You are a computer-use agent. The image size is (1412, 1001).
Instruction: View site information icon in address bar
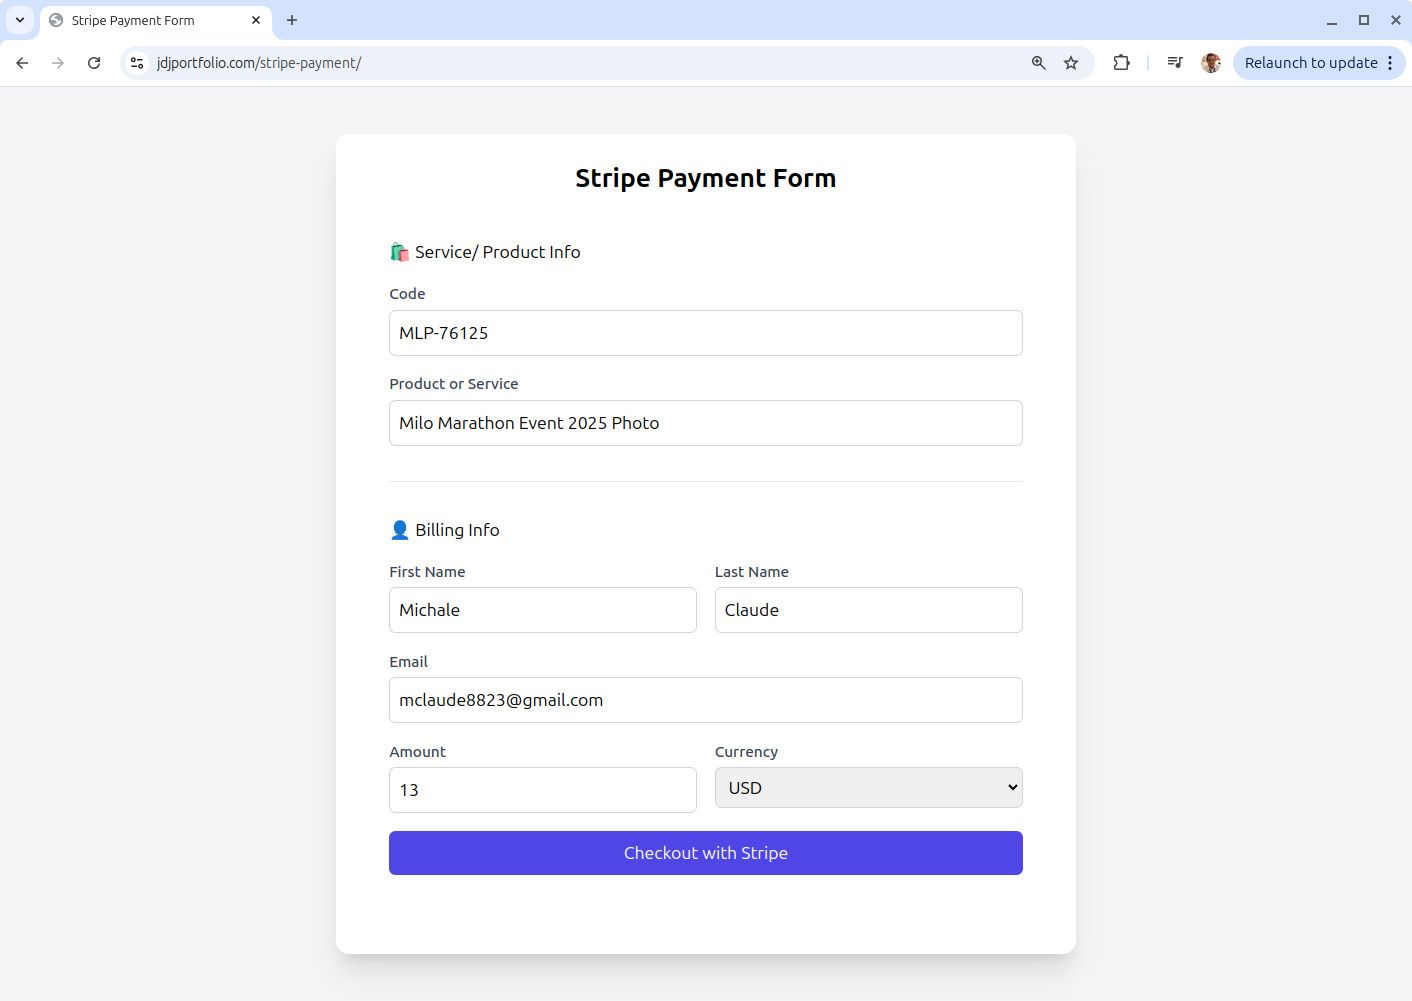(137, 63)
